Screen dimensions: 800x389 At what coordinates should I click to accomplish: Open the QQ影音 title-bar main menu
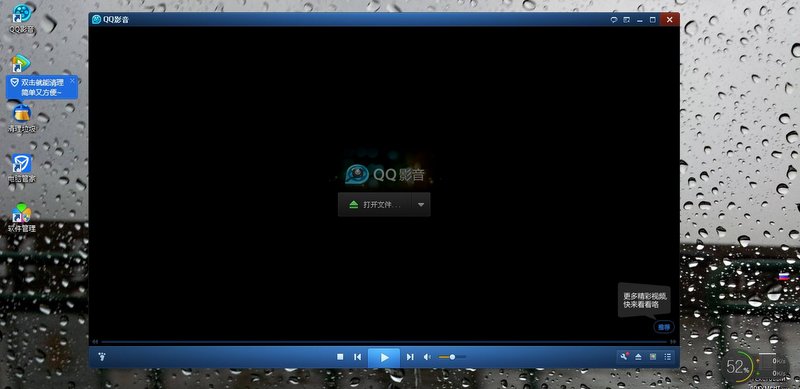point(110,19)
